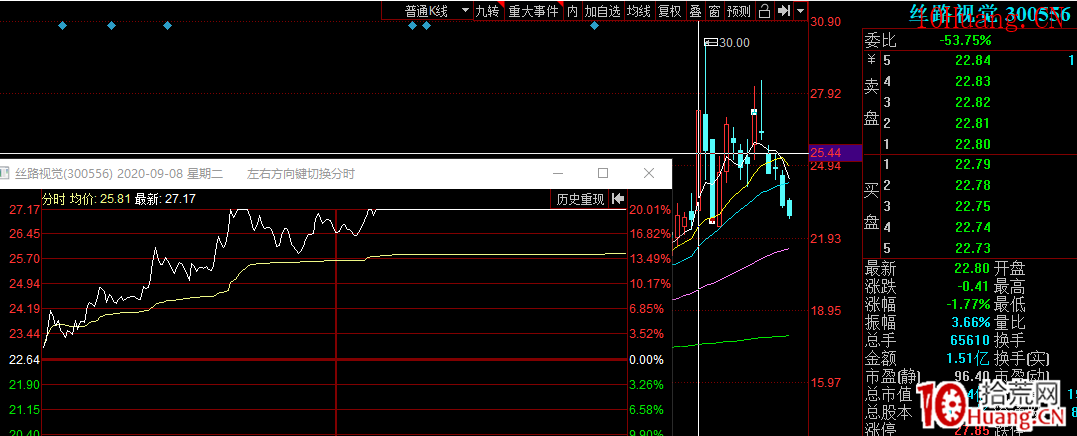Toggle the 九转 indicator
The height and width of the screenshot is (436, 1077).
pyautogui.click(x=488, y=10)
